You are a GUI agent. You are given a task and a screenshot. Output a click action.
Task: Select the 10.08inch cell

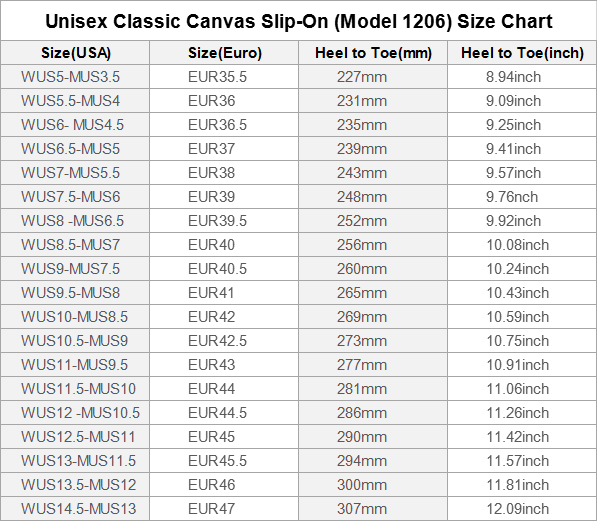[522, 245]
